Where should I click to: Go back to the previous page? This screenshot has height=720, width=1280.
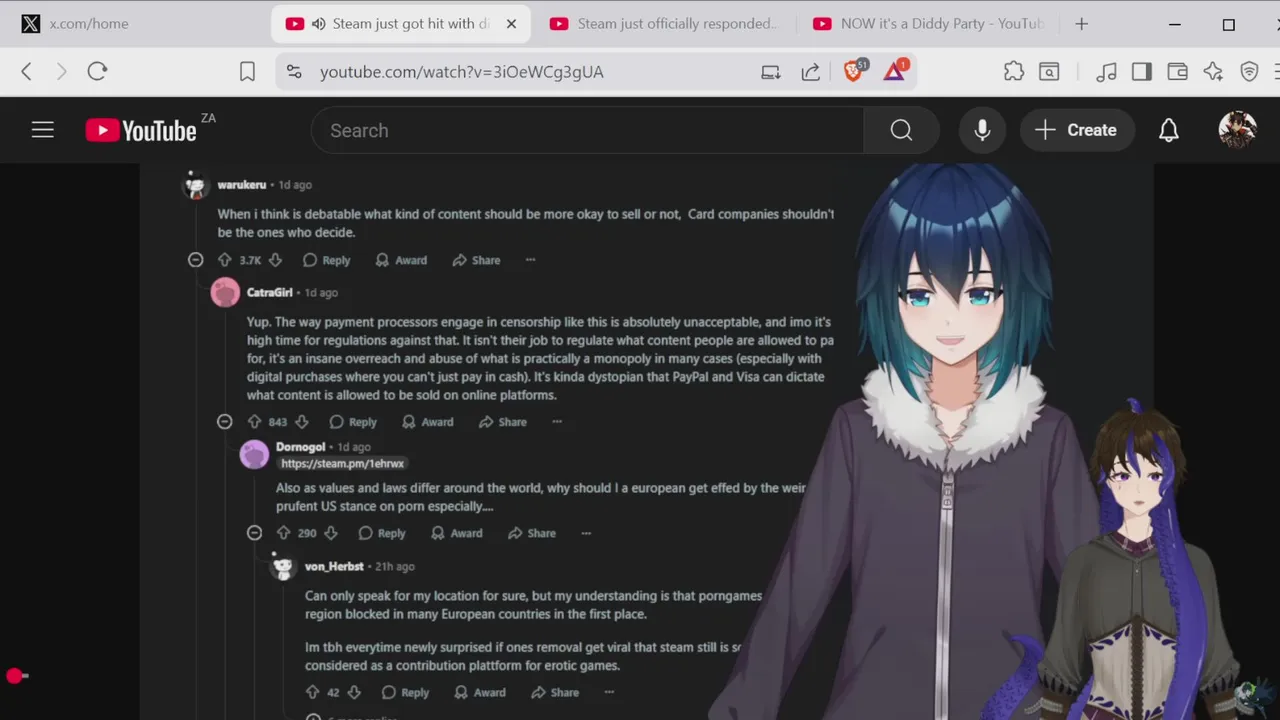(27, 71)
